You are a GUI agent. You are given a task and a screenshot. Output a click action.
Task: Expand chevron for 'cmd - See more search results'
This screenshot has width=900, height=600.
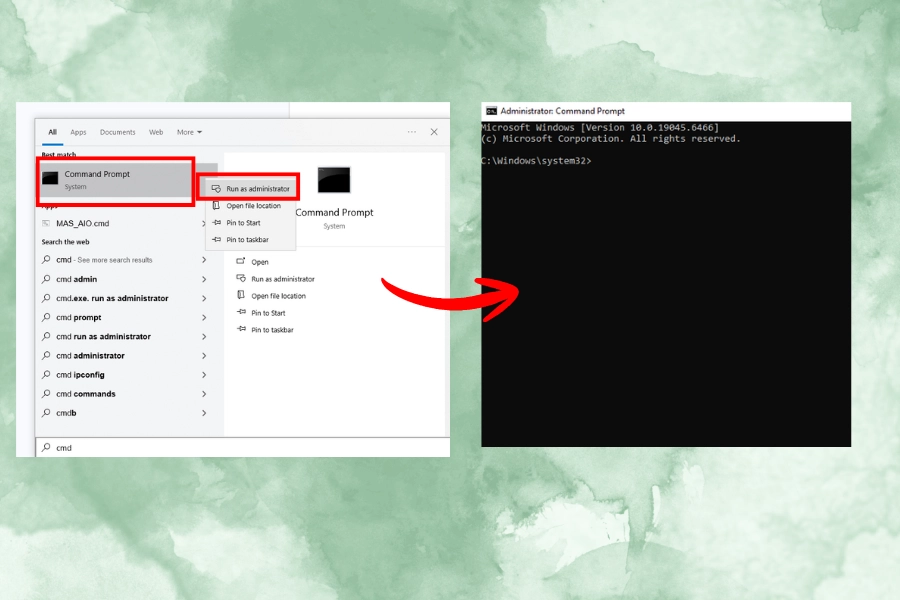coord(204,260)
